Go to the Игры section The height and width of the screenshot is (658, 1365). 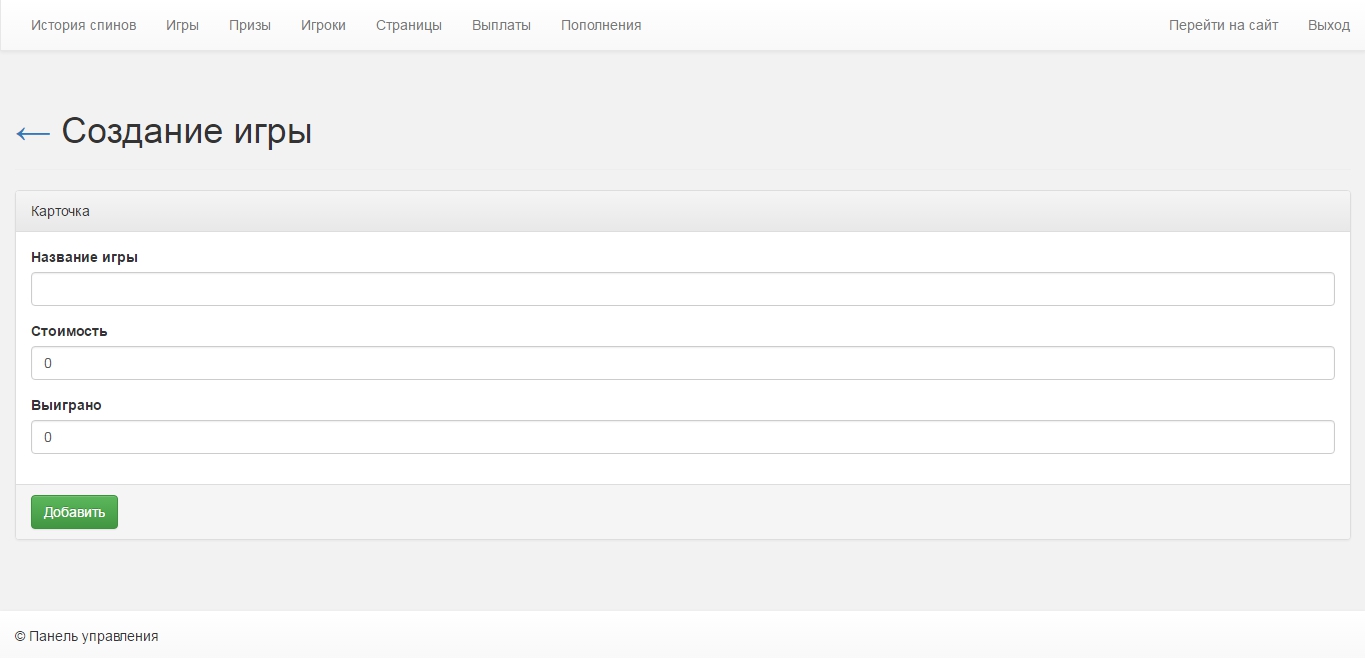[182, 25]
